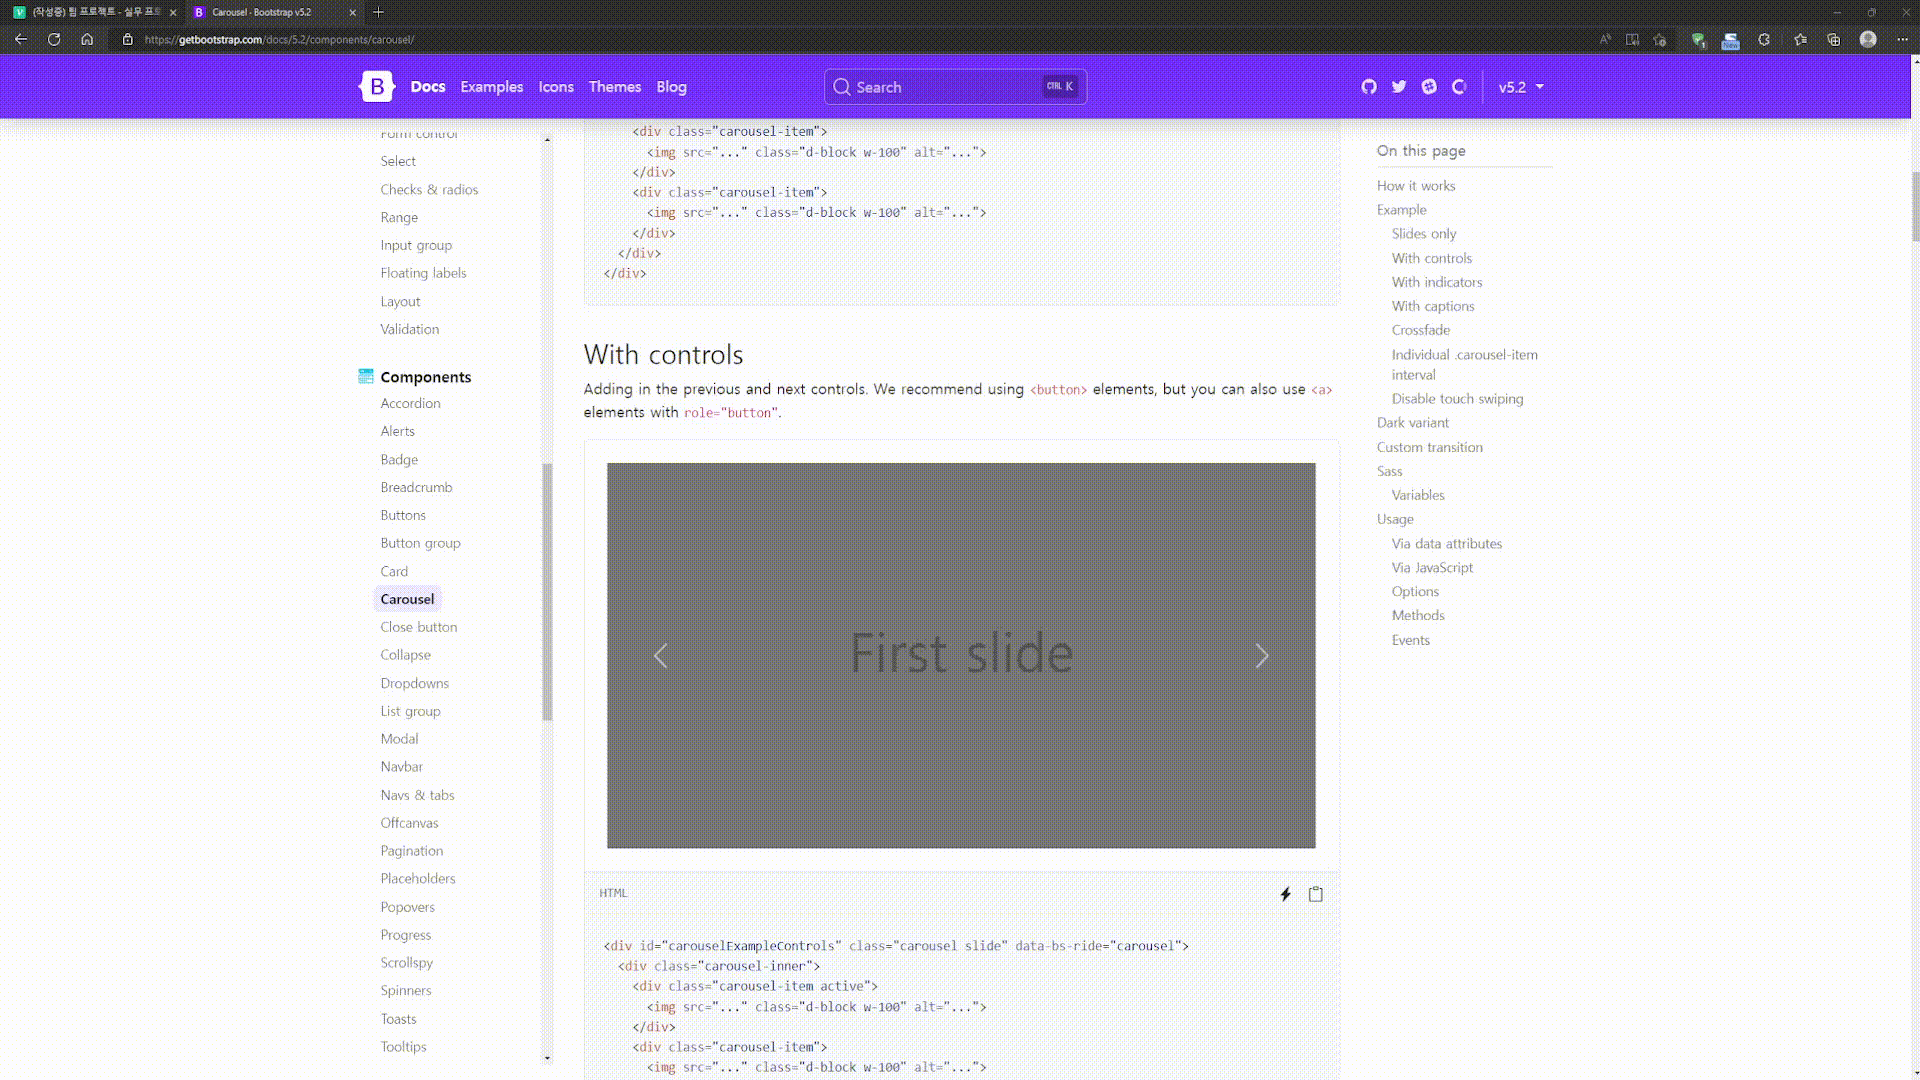Navigate to the Dropdowns sidebar link

pyautogui.click(x=414, y=683)
